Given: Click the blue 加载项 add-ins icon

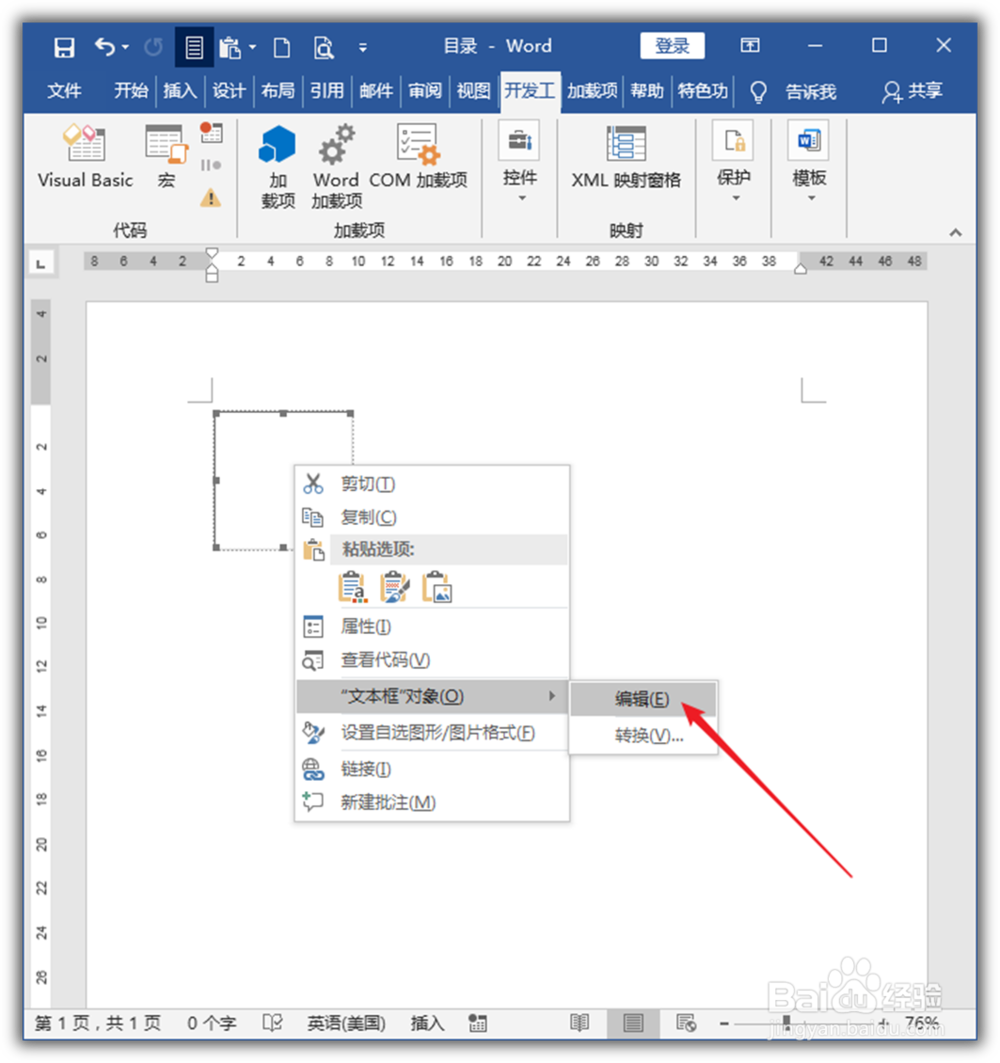Looking at the screenshot, I should pos(278,166).
